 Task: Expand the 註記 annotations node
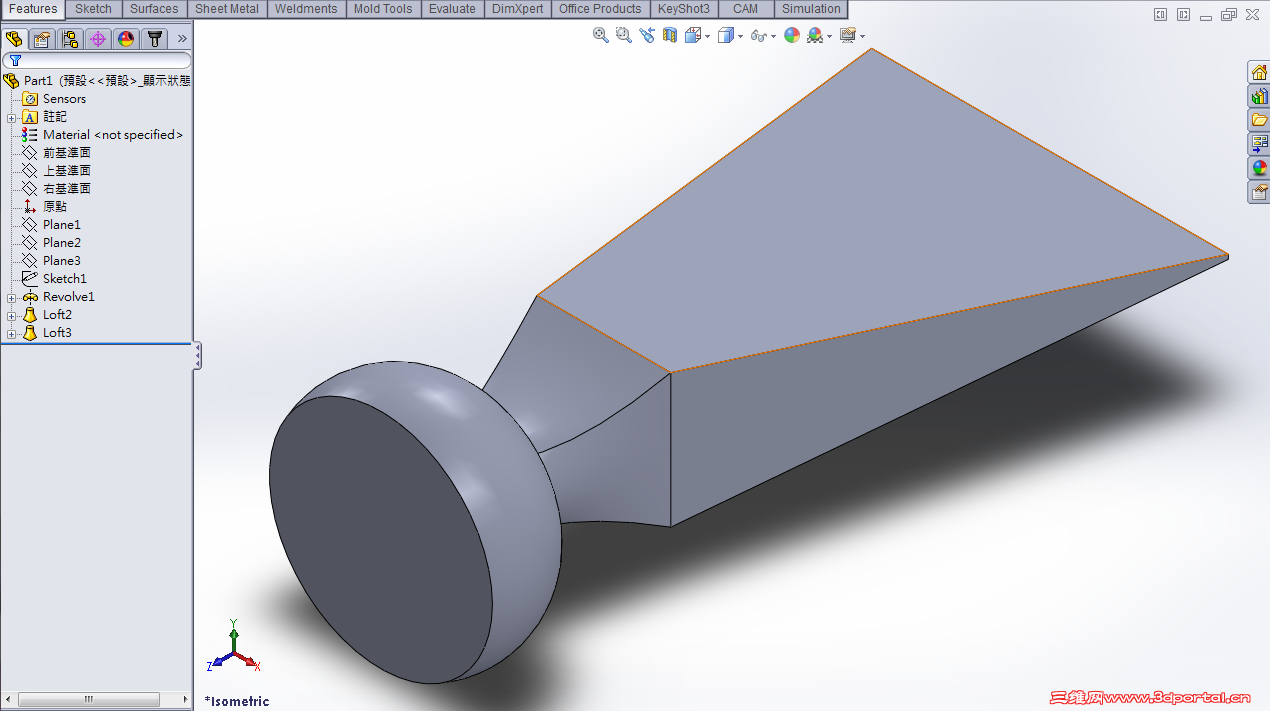(11, 117)
